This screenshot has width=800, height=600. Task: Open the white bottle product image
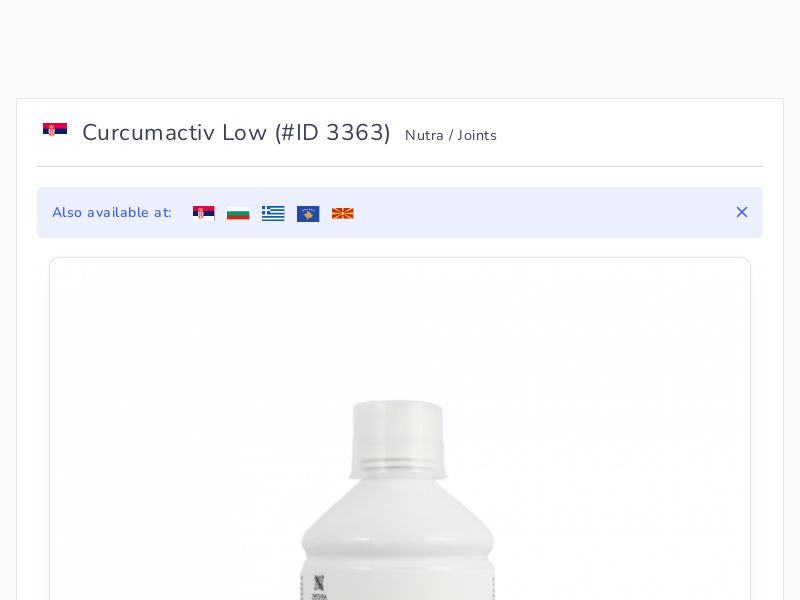397,500
